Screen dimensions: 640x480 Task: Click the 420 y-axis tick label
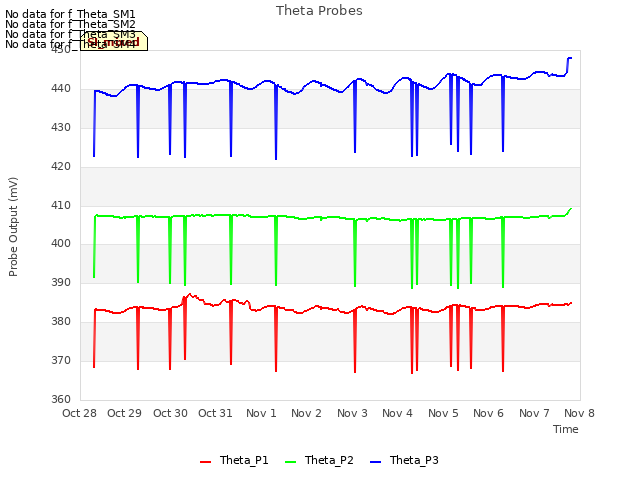[x=61, y=167]
